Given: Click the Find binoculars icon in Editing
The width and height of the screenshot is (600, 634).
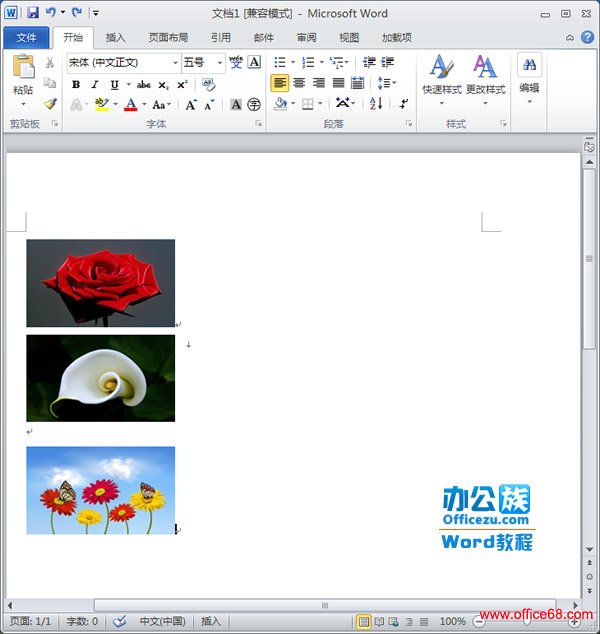Looking at the screenshot, I should point(529,65).
